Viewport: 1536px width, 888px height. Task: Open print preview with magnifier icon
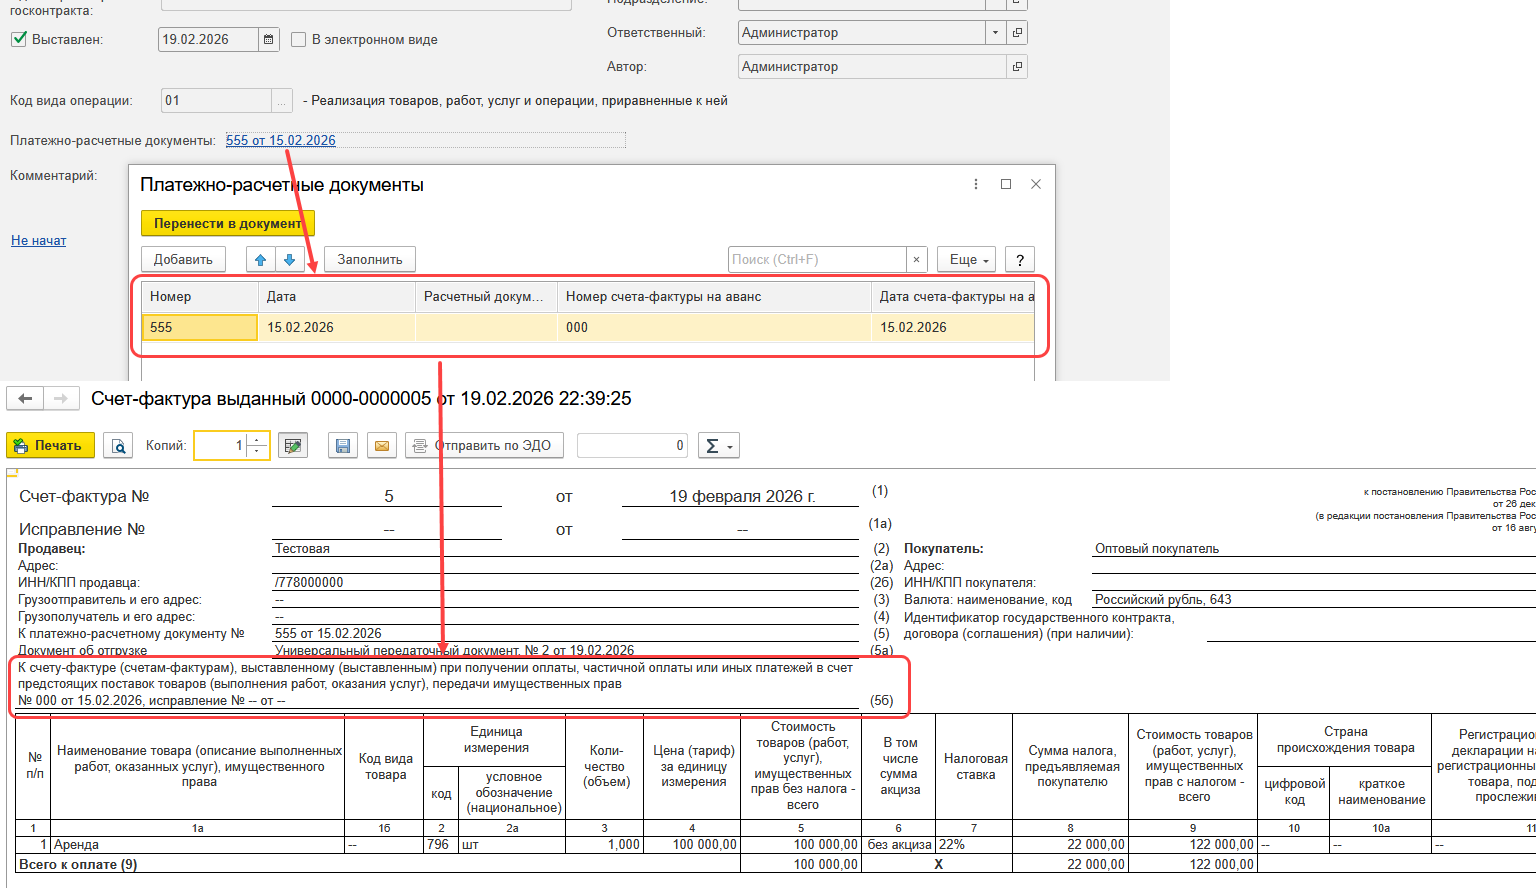tap(119, 446)
